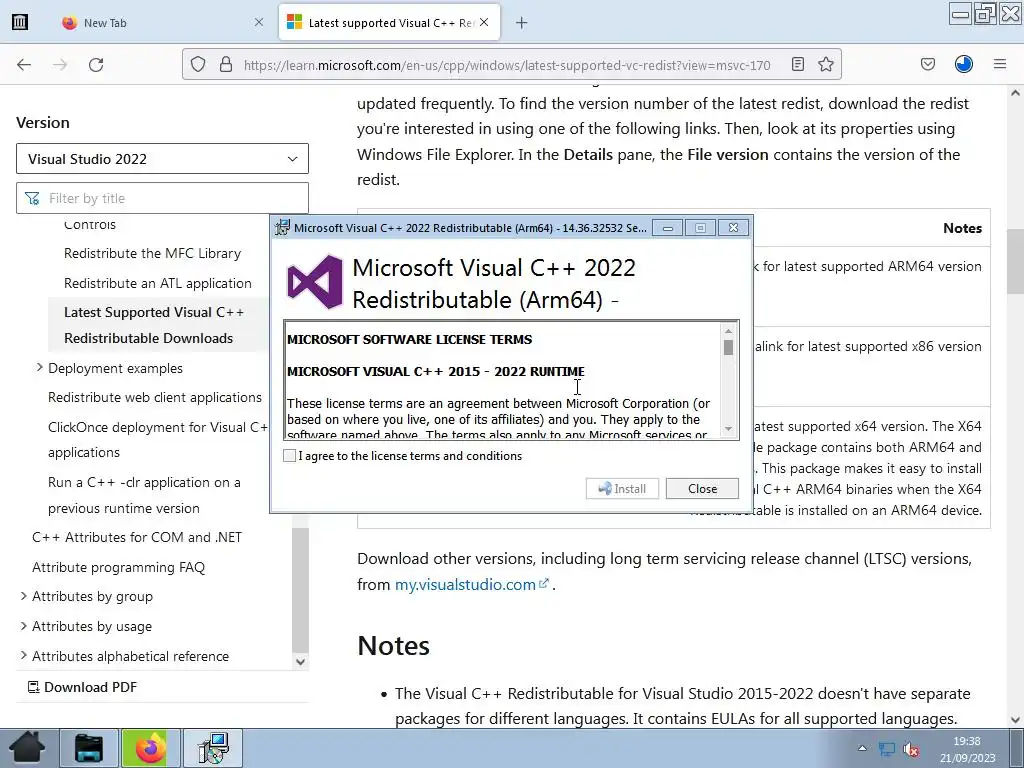Image resolution: width=1024 pixels, height=768 pixels.
Task: Show hidden tray icons arrow
Action: click(862, 748)
